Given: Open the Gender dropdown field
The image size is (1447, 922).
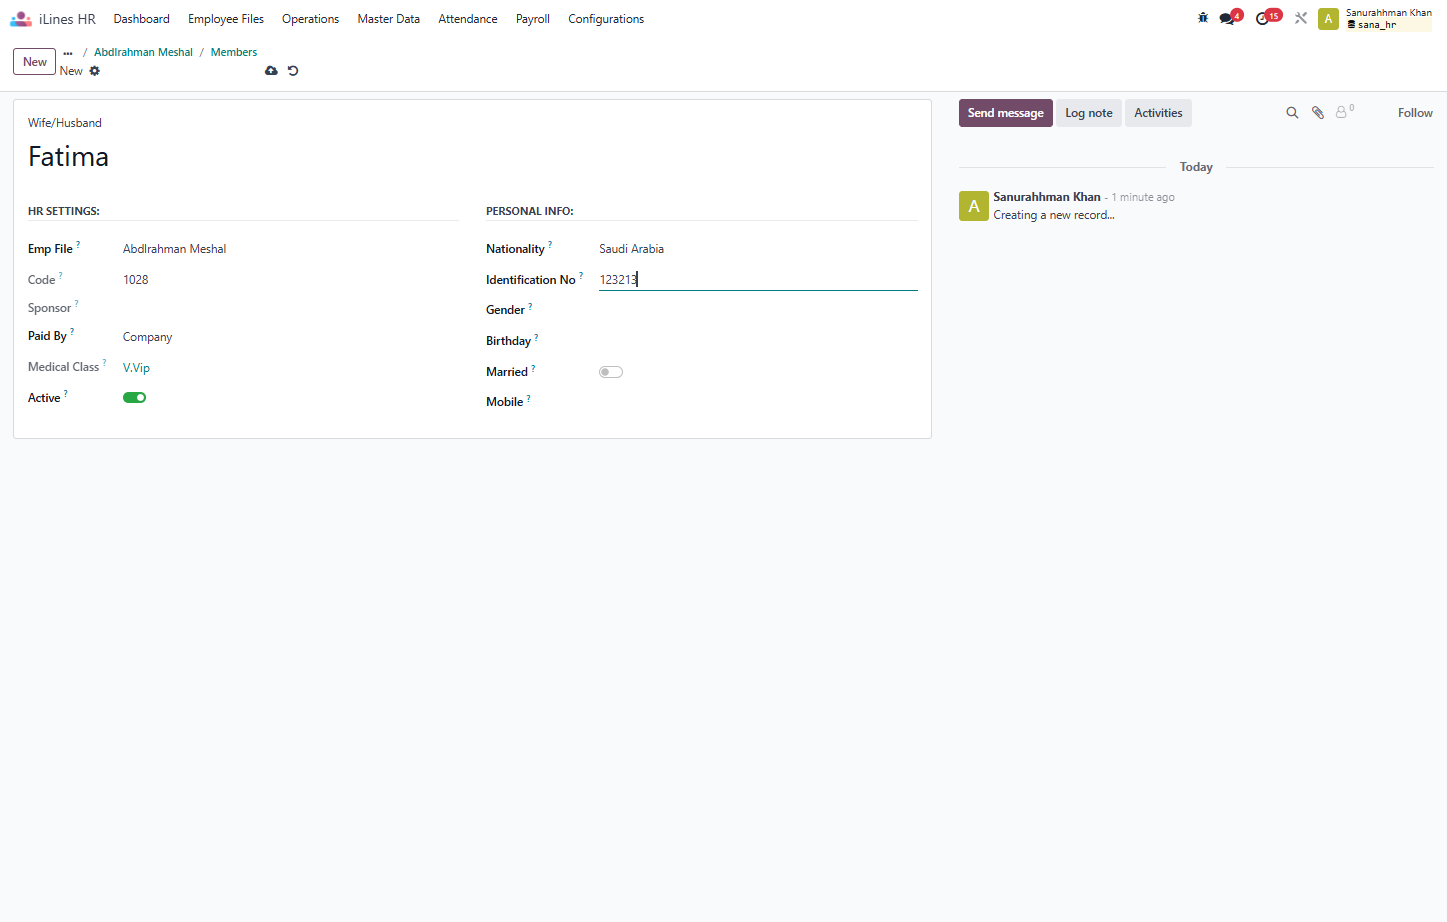Looking at the screenshot, I should (758, 310).
